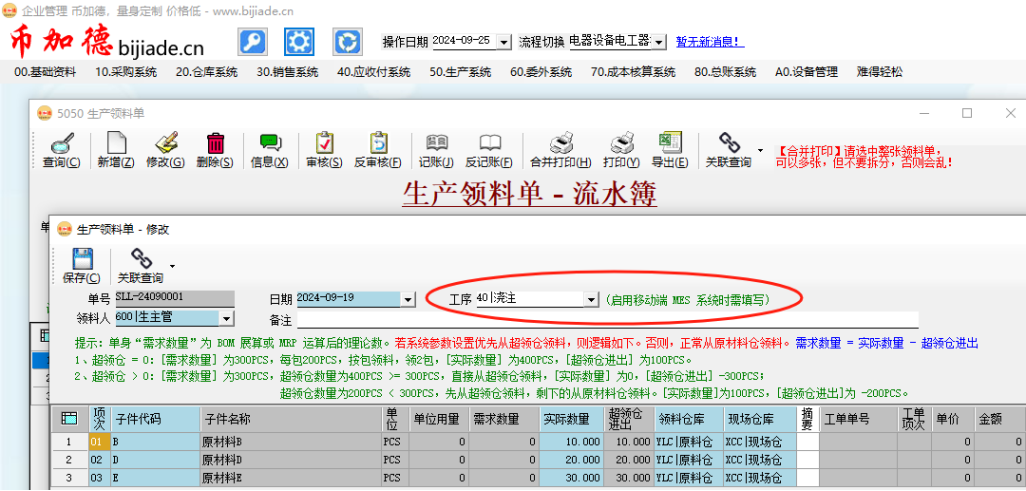The height and width of the screenshot is (491, 1026).
Task: Open 80.总账系统 menu
Action: click(x=725, y=72)
